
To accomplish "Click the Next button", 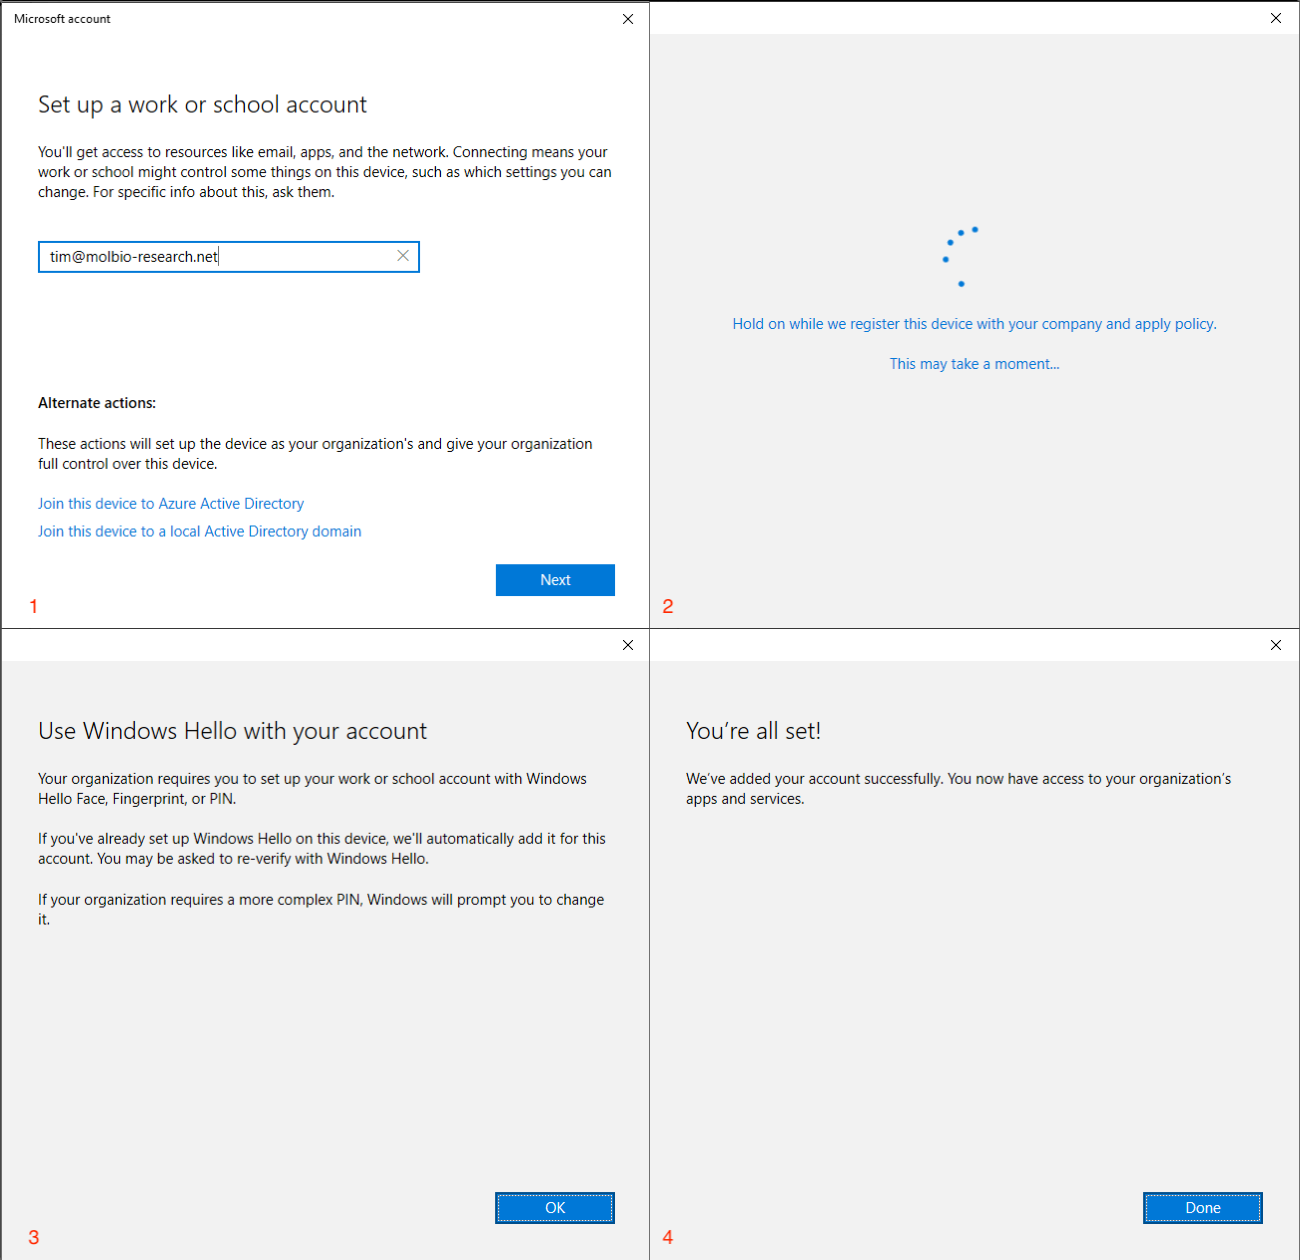I will (x=555, y=580).
